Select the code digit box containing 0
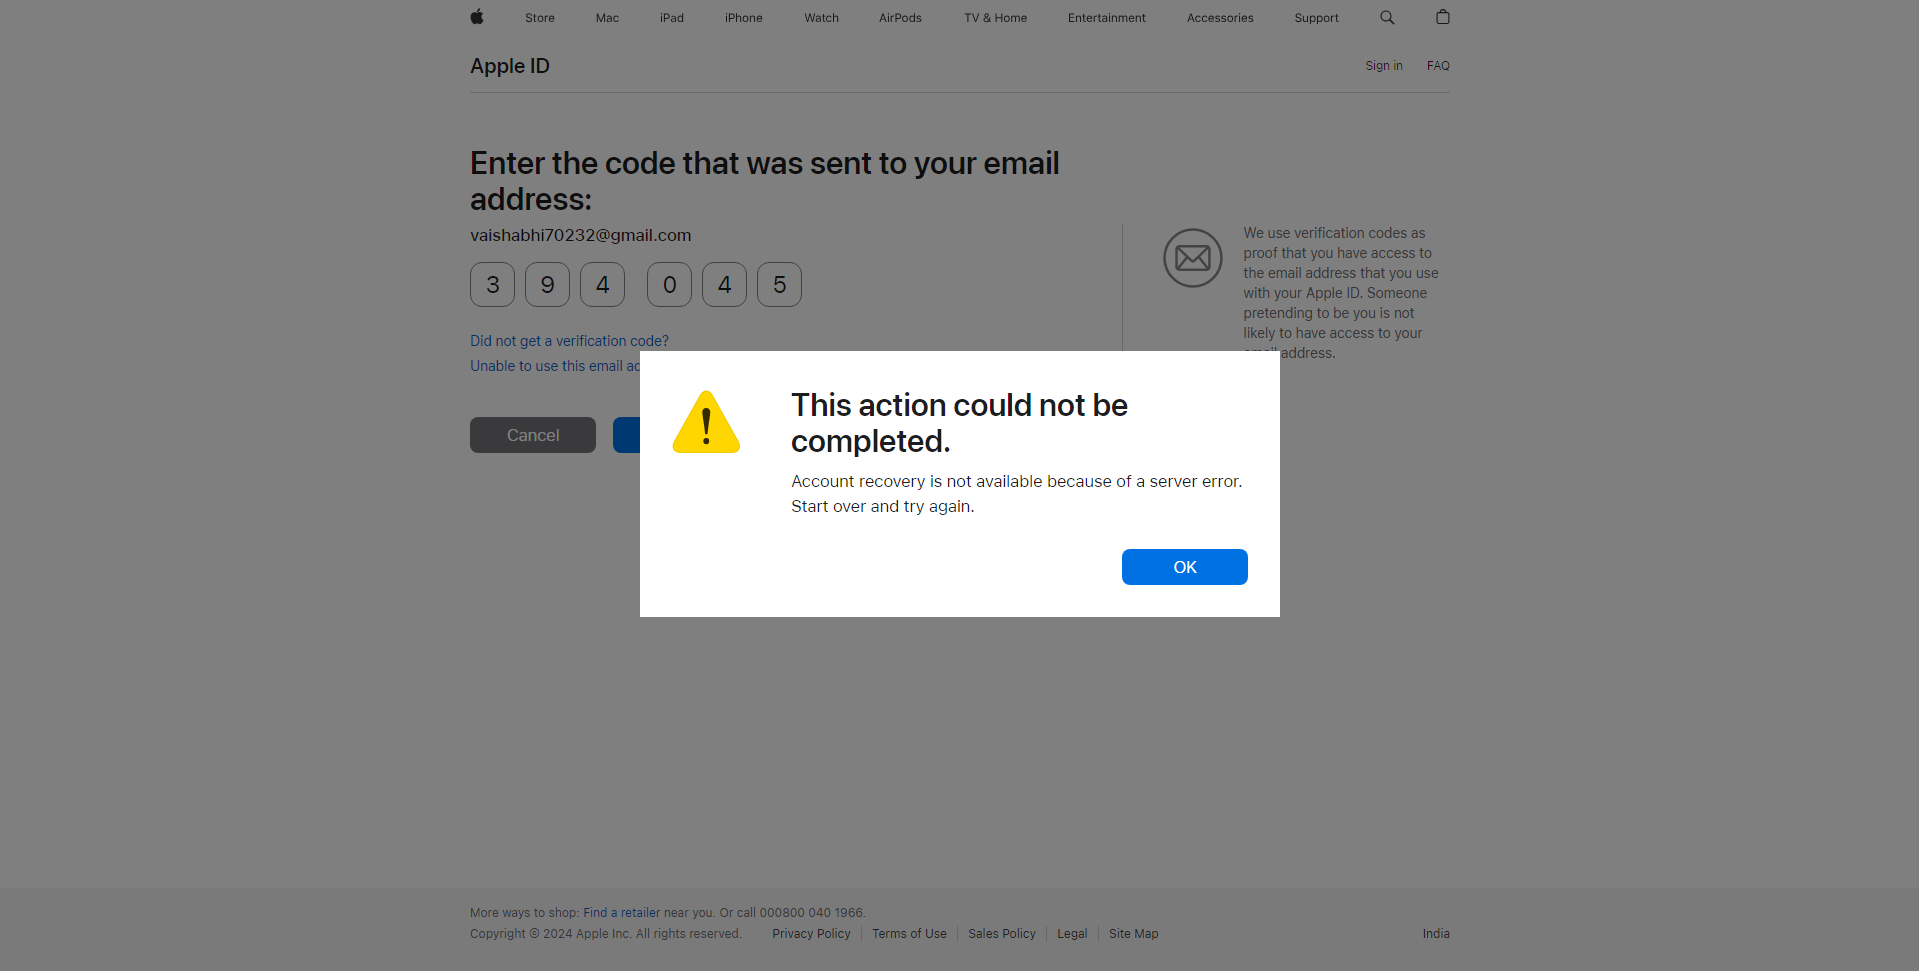This screenshot has height=971, width=1919. (x=670, y=285)
